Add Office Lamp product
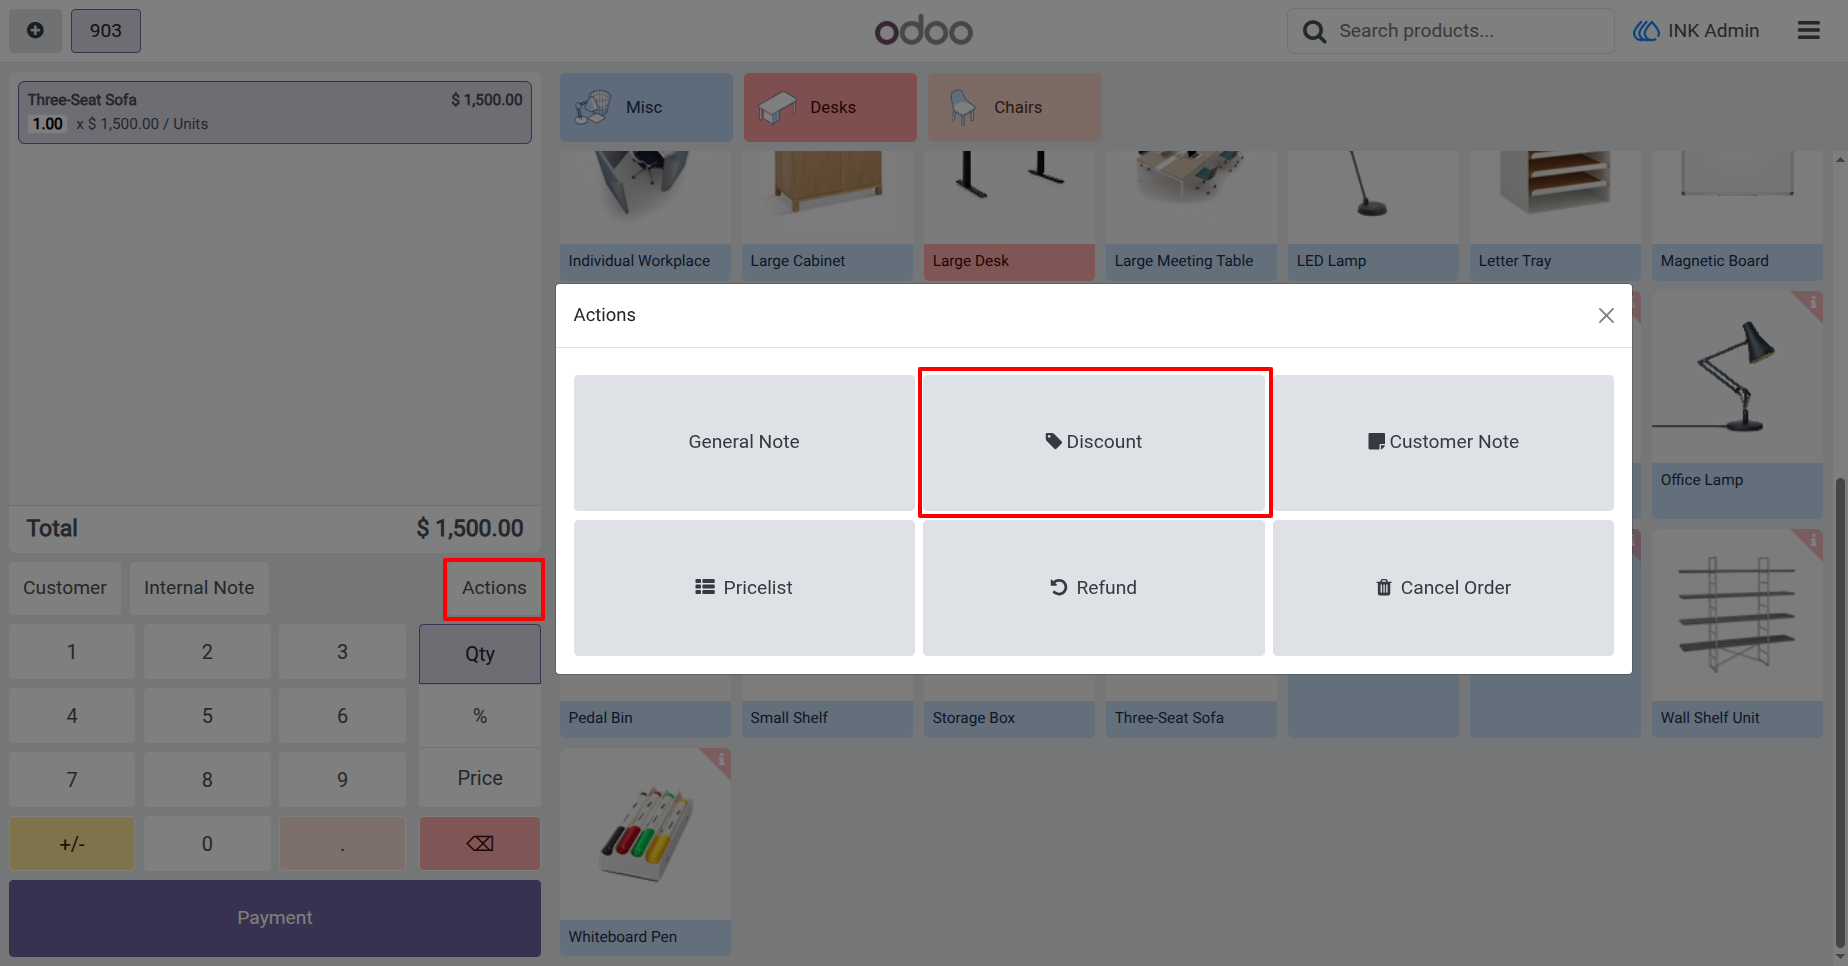Viewport: 1848px width, 966px height. [1738, 404]
